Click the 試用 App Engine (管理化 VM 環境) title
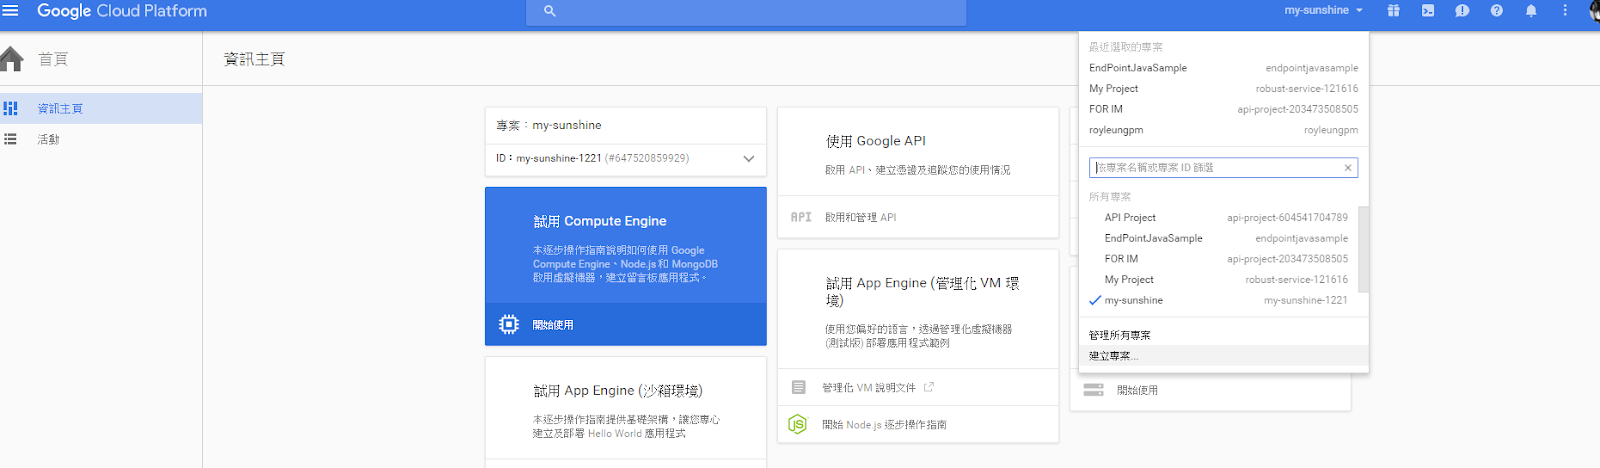The image size is (1600, 468). [x=923, y=291]
